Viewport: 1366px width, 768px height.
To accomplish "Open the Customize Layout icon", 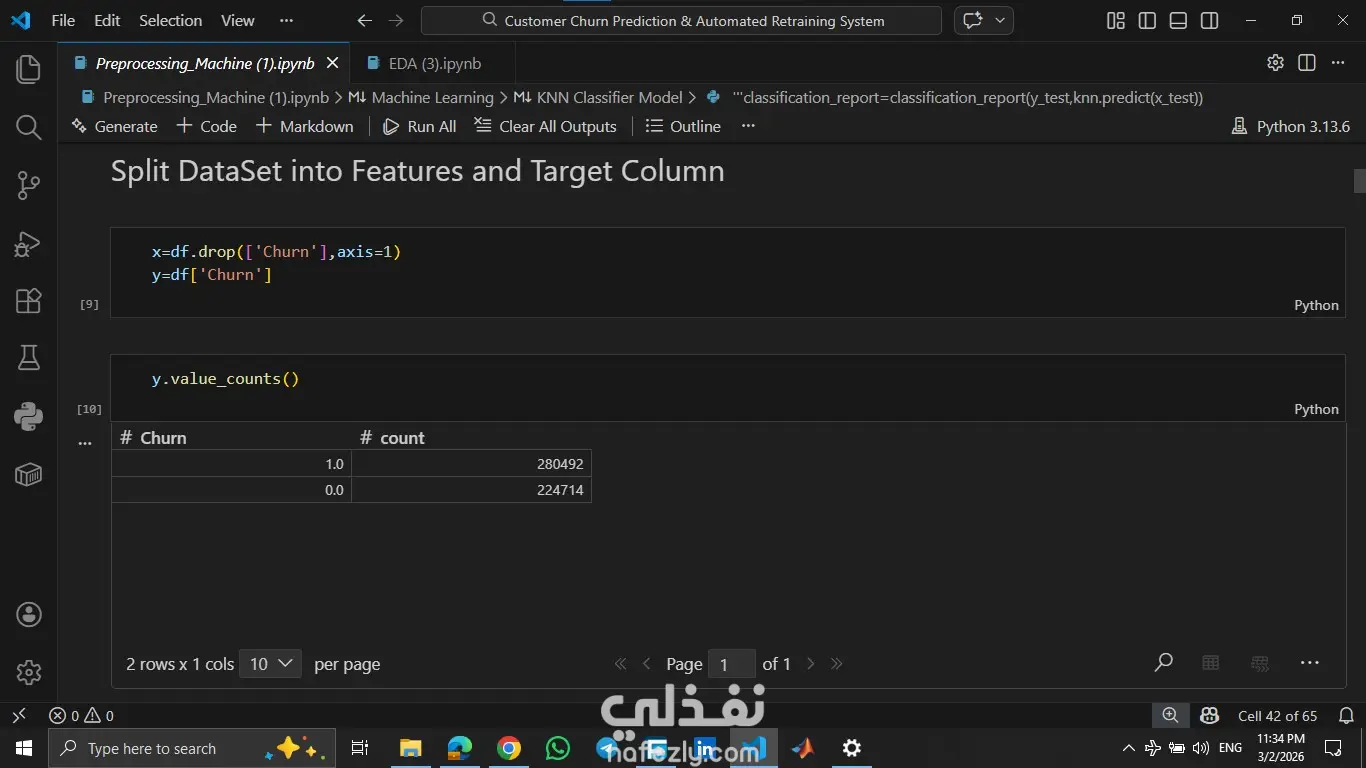I will (x=1116, y=20).
